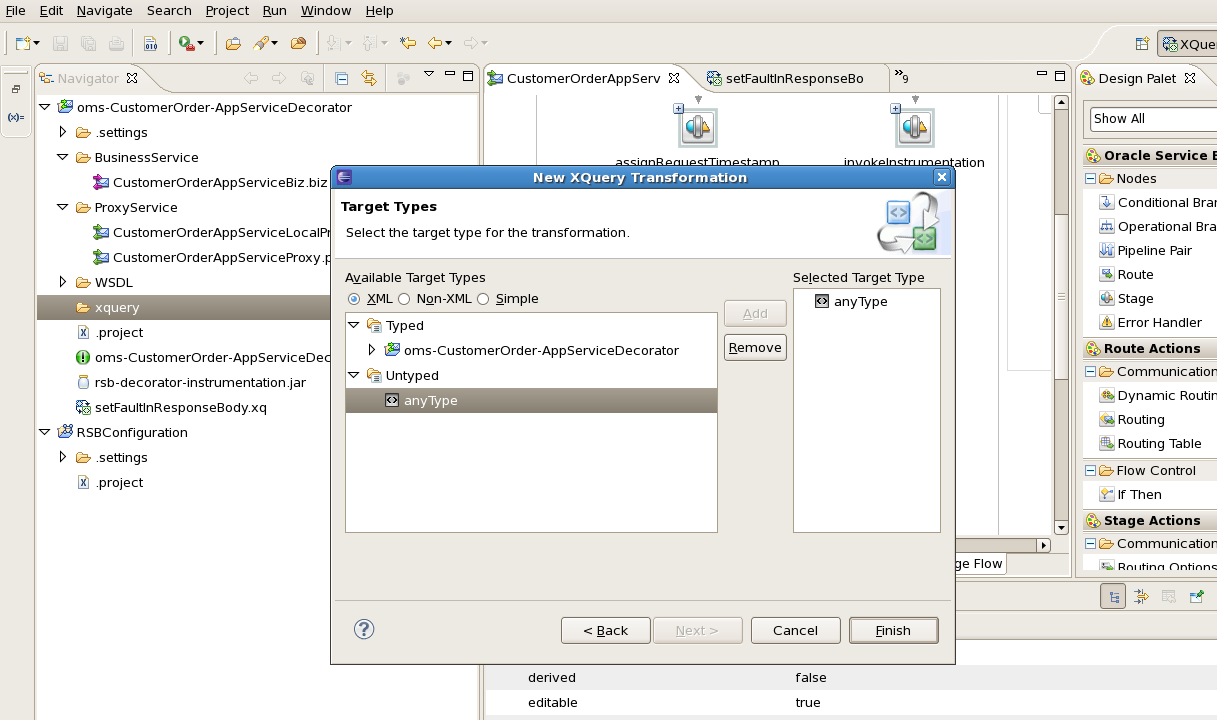The height and width of the screenshot is (720, 1217).
Task: Select Routing Table palette item
Action: coord(1150,443)
